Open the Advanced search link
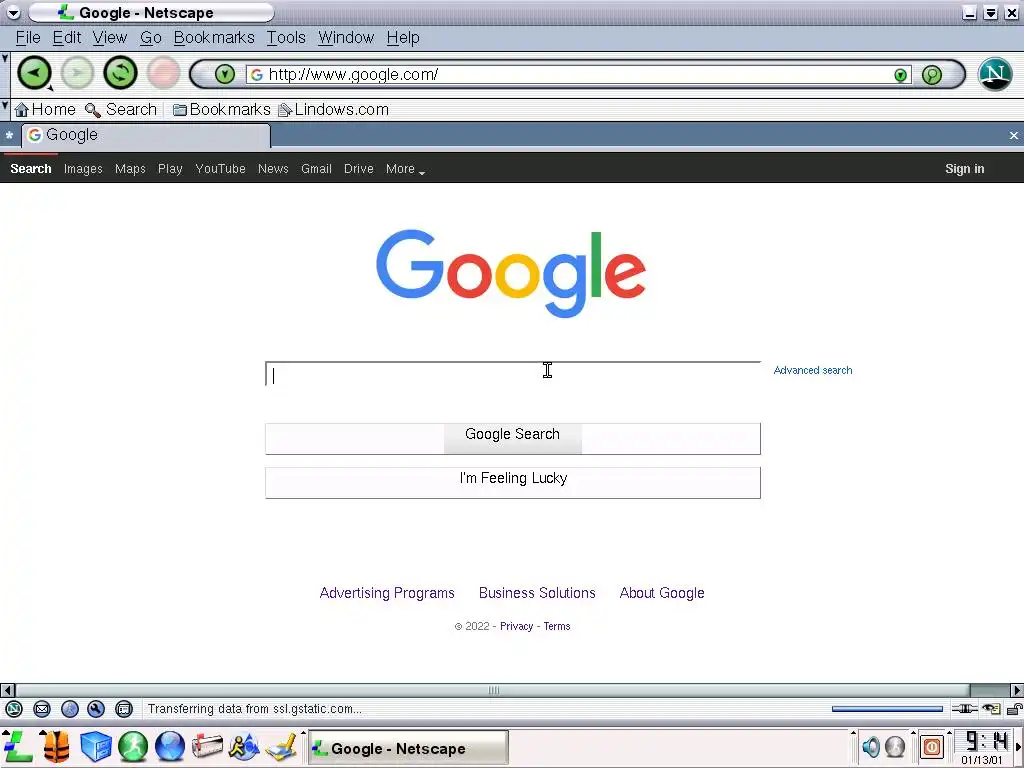The image size is (1024, 768). coord(812,370)
